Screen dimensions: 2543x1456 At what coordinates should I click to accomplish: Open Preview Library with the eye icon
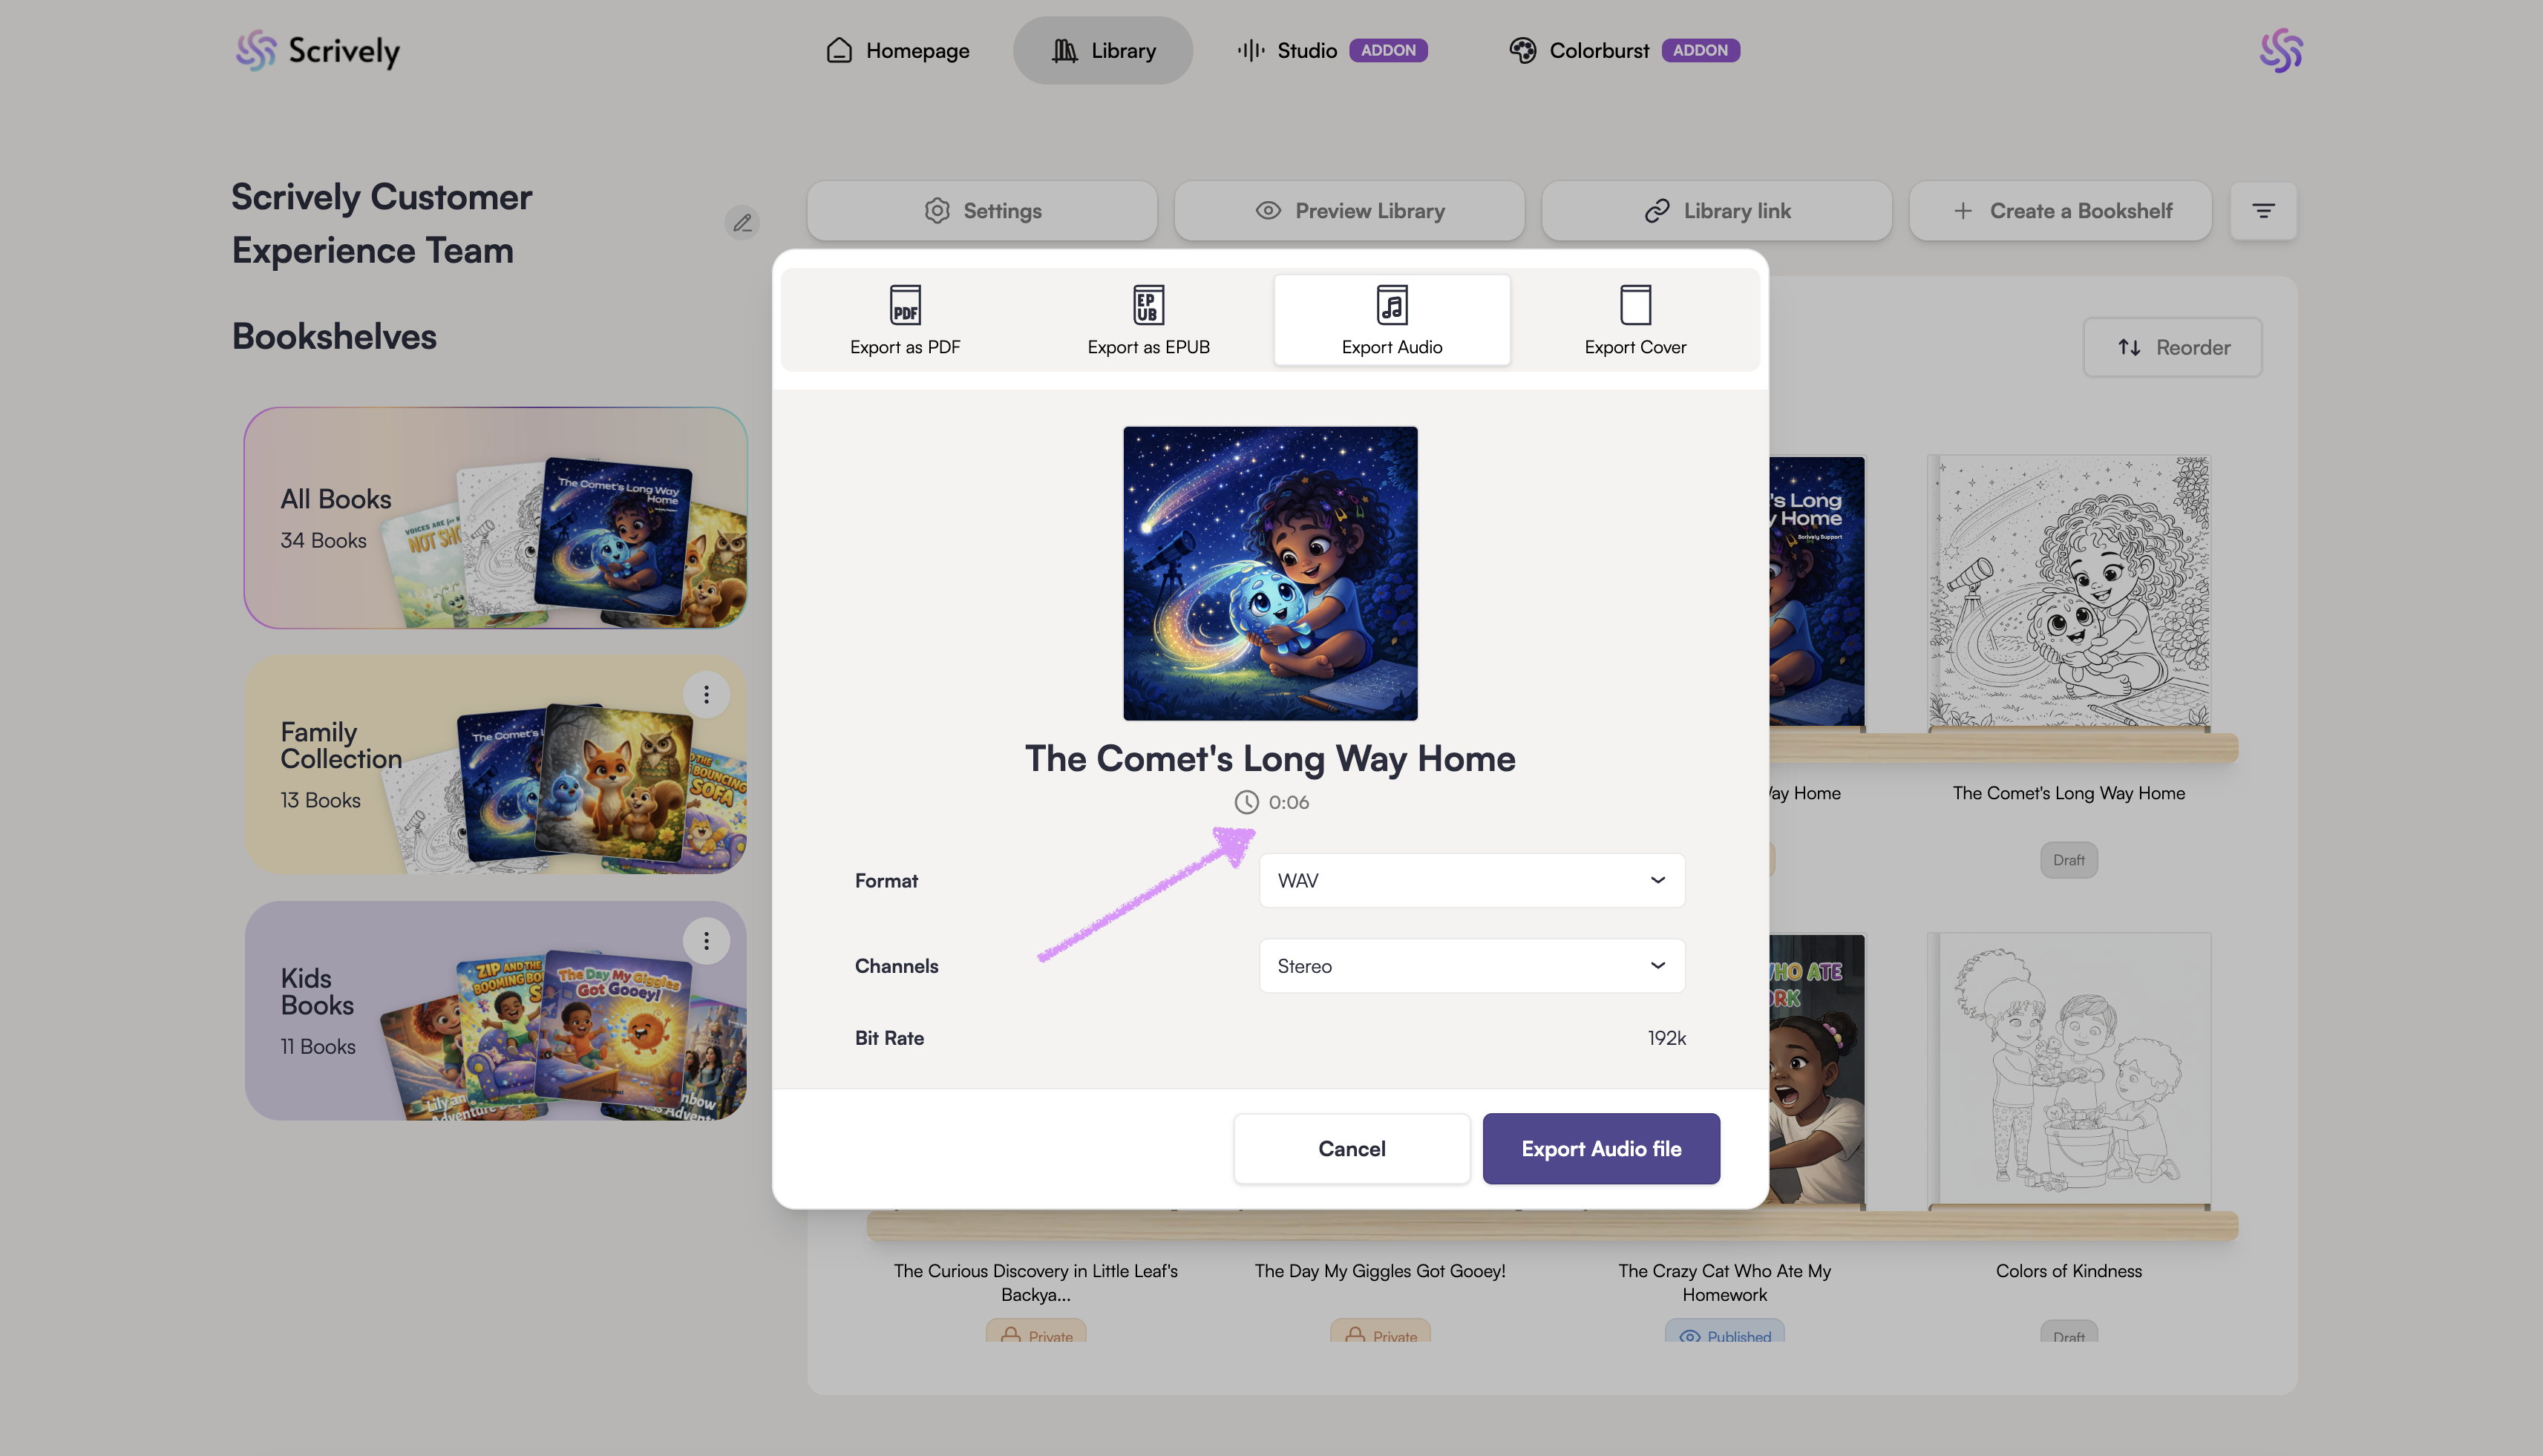click(x=1348, y=211)
